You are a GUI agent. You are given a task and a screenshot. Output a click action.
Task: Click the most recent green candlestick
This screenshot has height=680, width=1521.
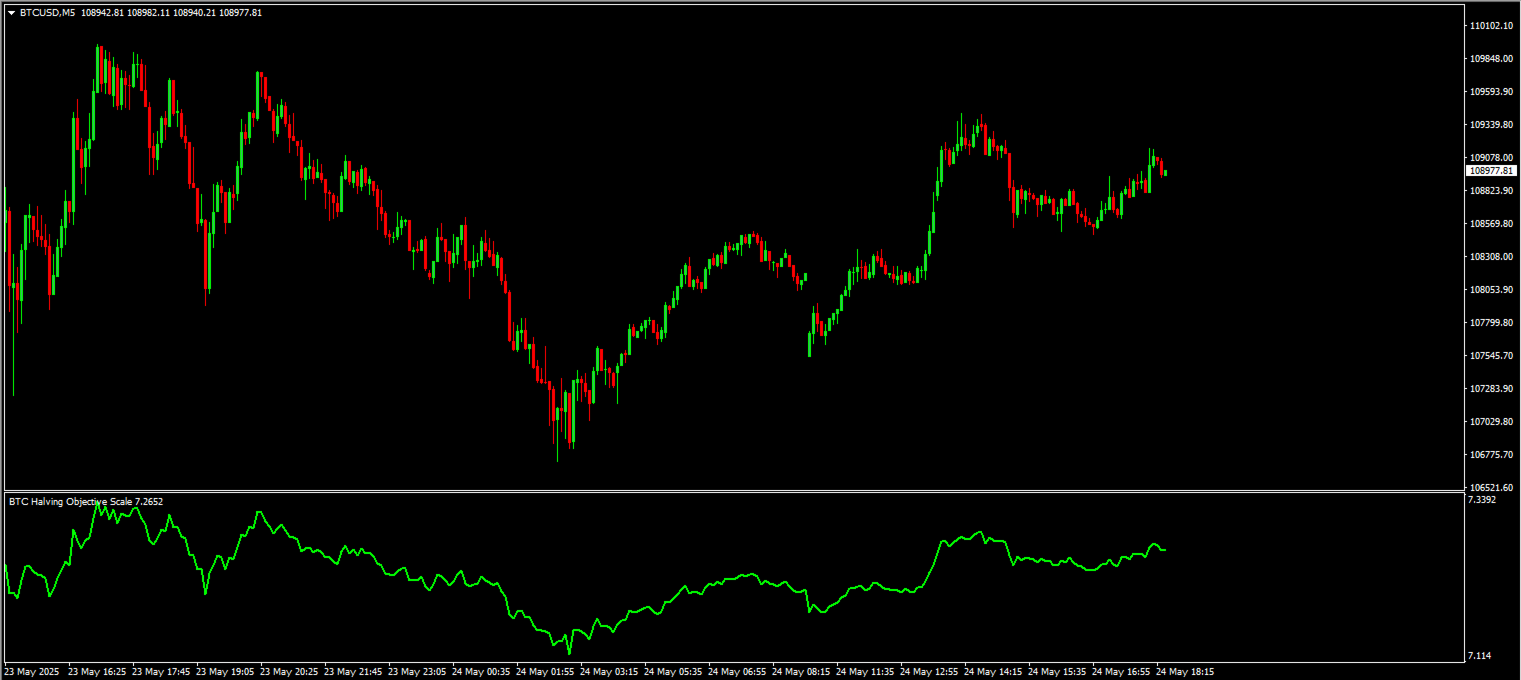1166,173
